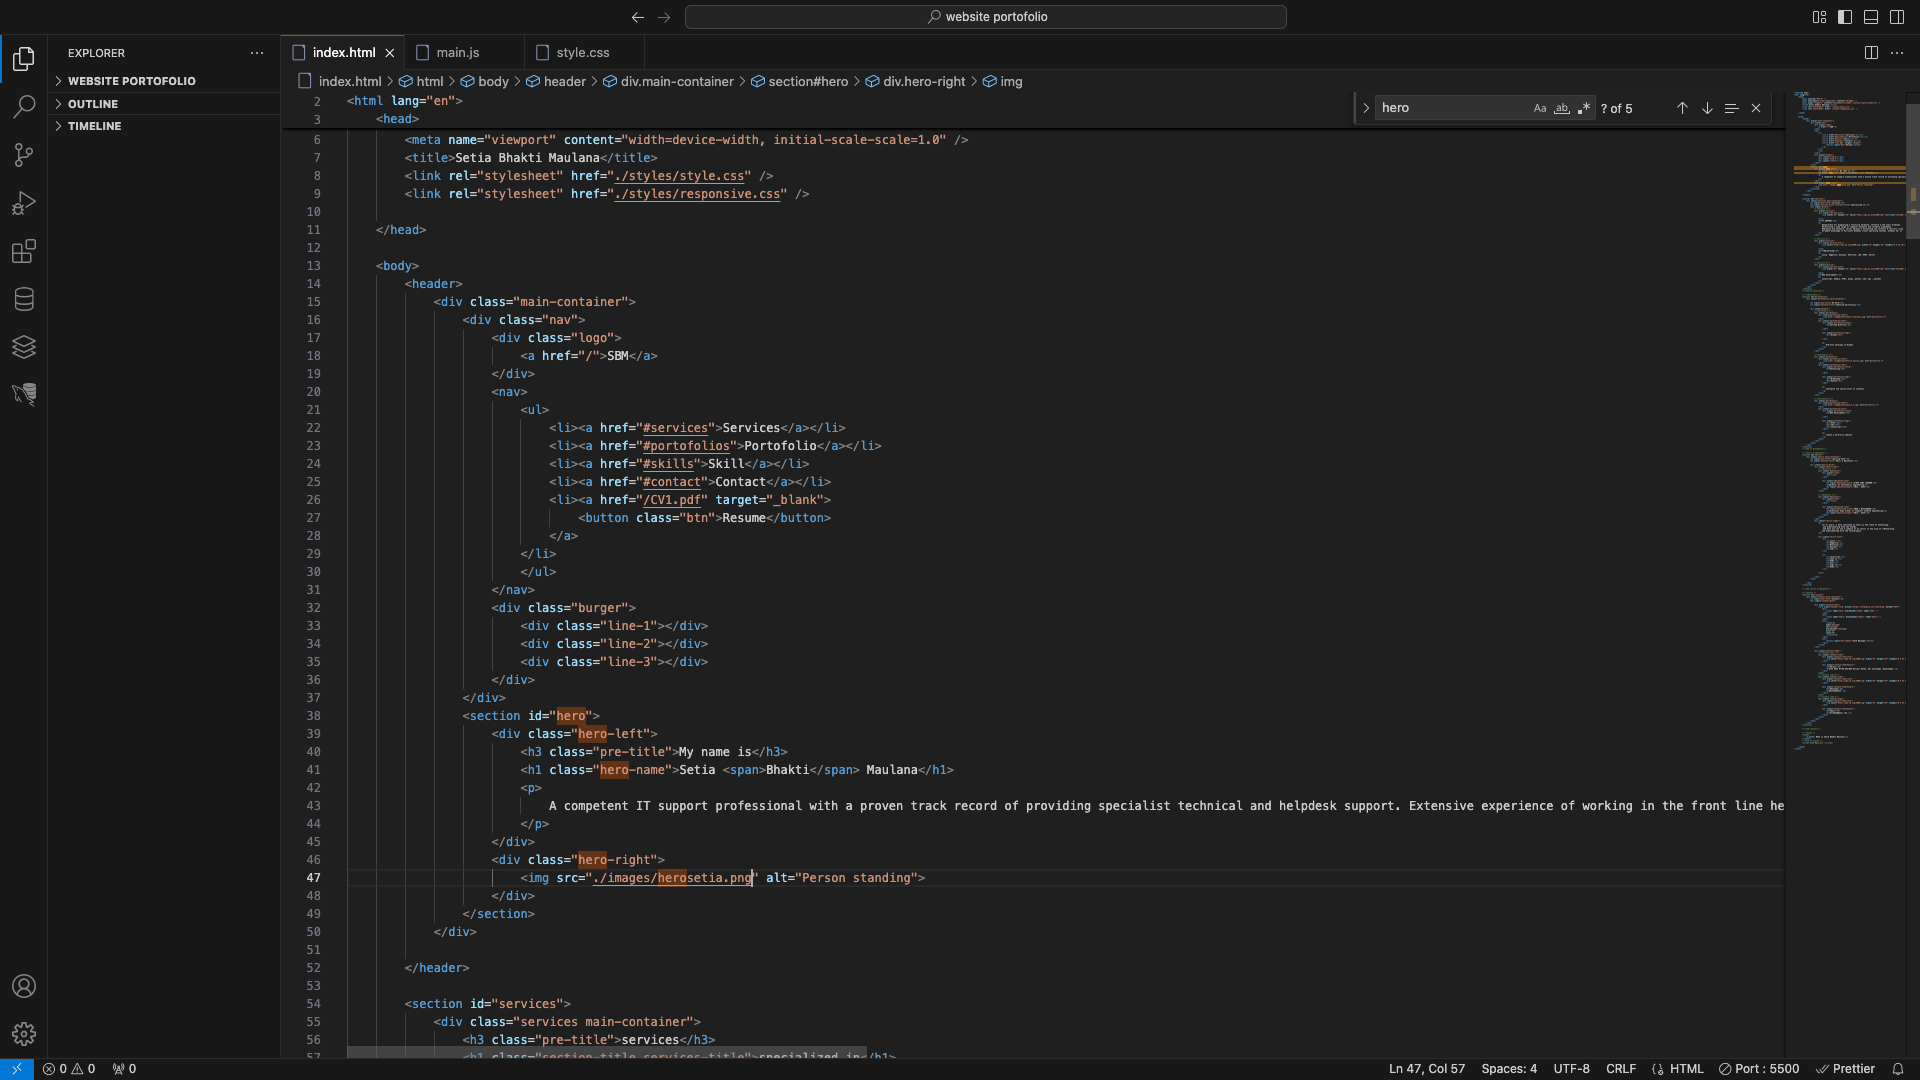Viewport: 1920px width, 1080px height.
Task: Open Run and Debug view
Action: click(x=24, y=203)
